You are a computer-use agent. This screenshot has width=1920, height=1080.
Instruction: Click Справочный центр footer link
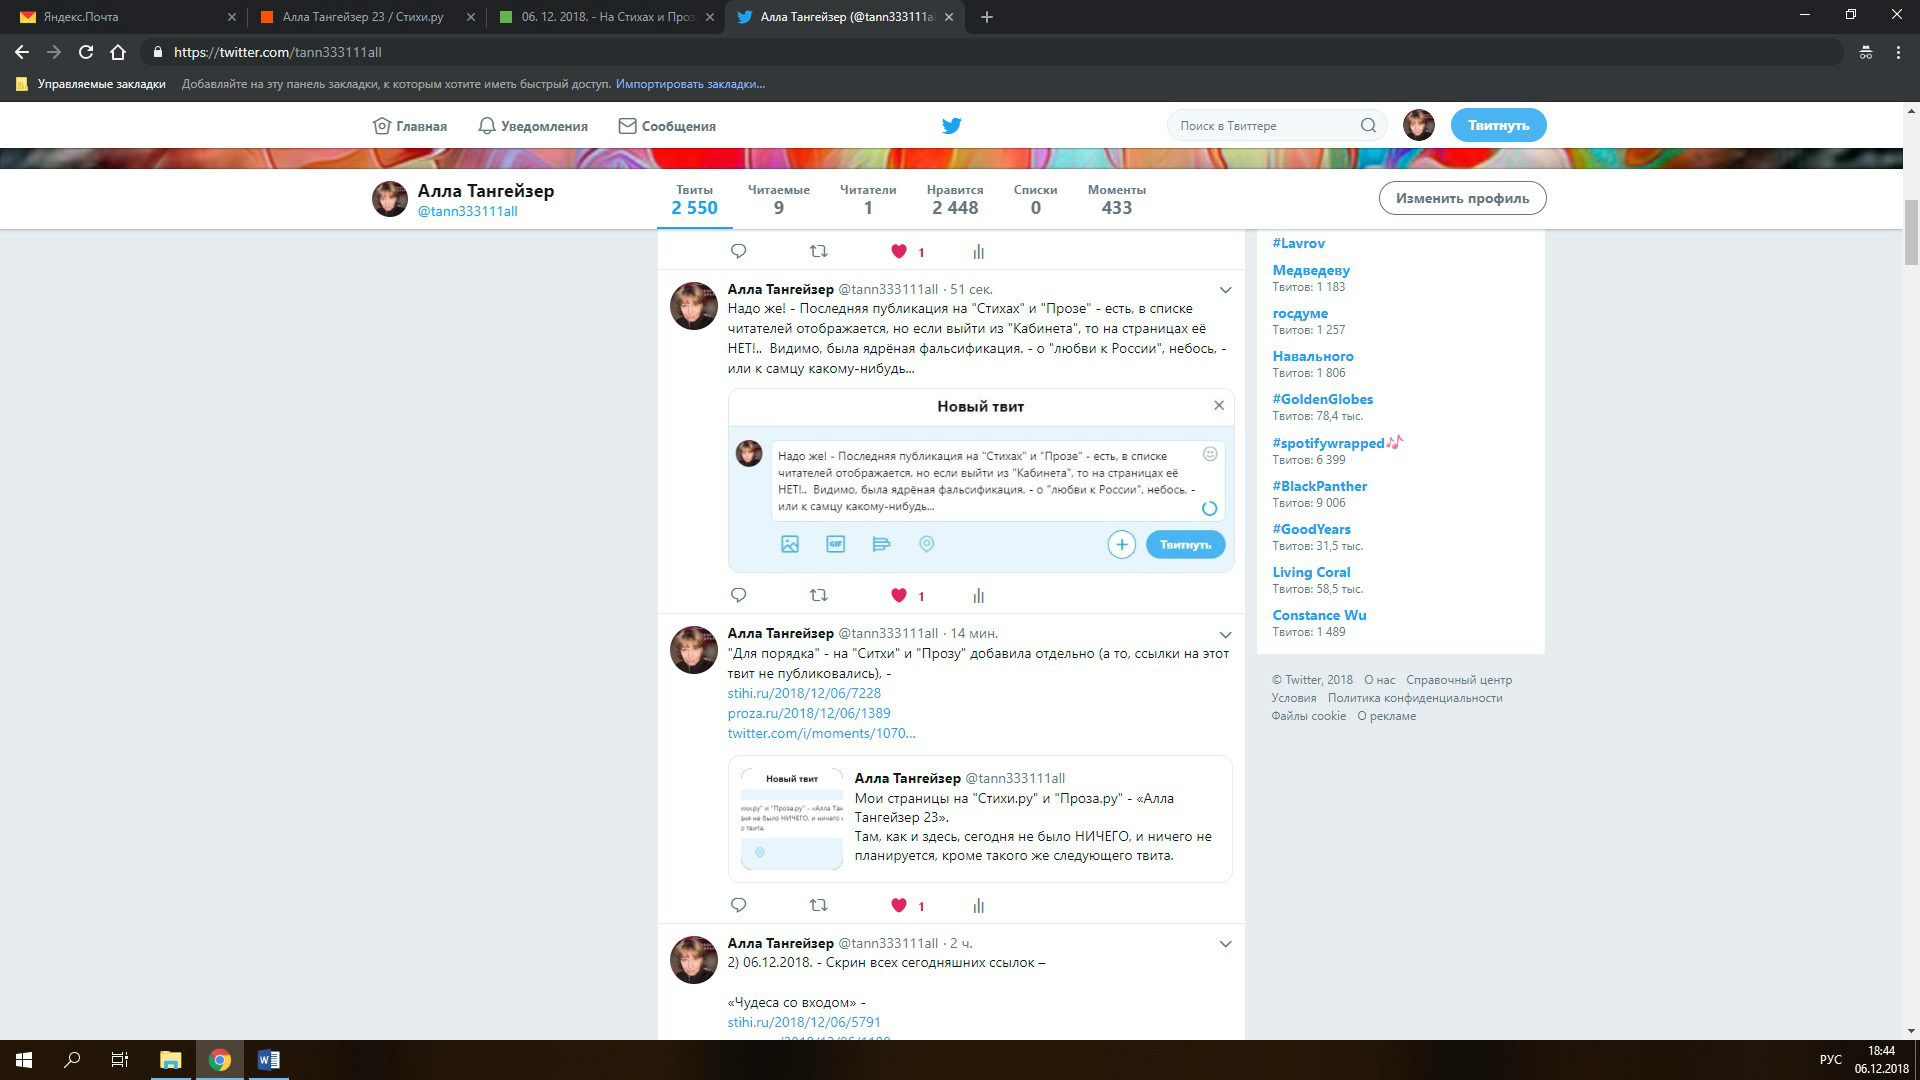[1459, 680]
